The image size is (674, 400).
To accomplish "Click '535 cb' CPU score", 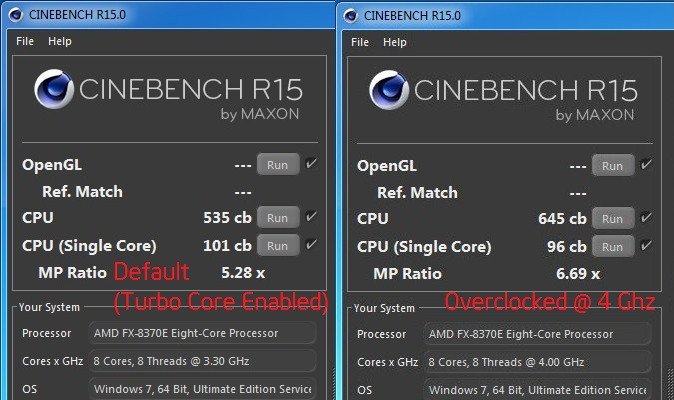I will 227,217.
